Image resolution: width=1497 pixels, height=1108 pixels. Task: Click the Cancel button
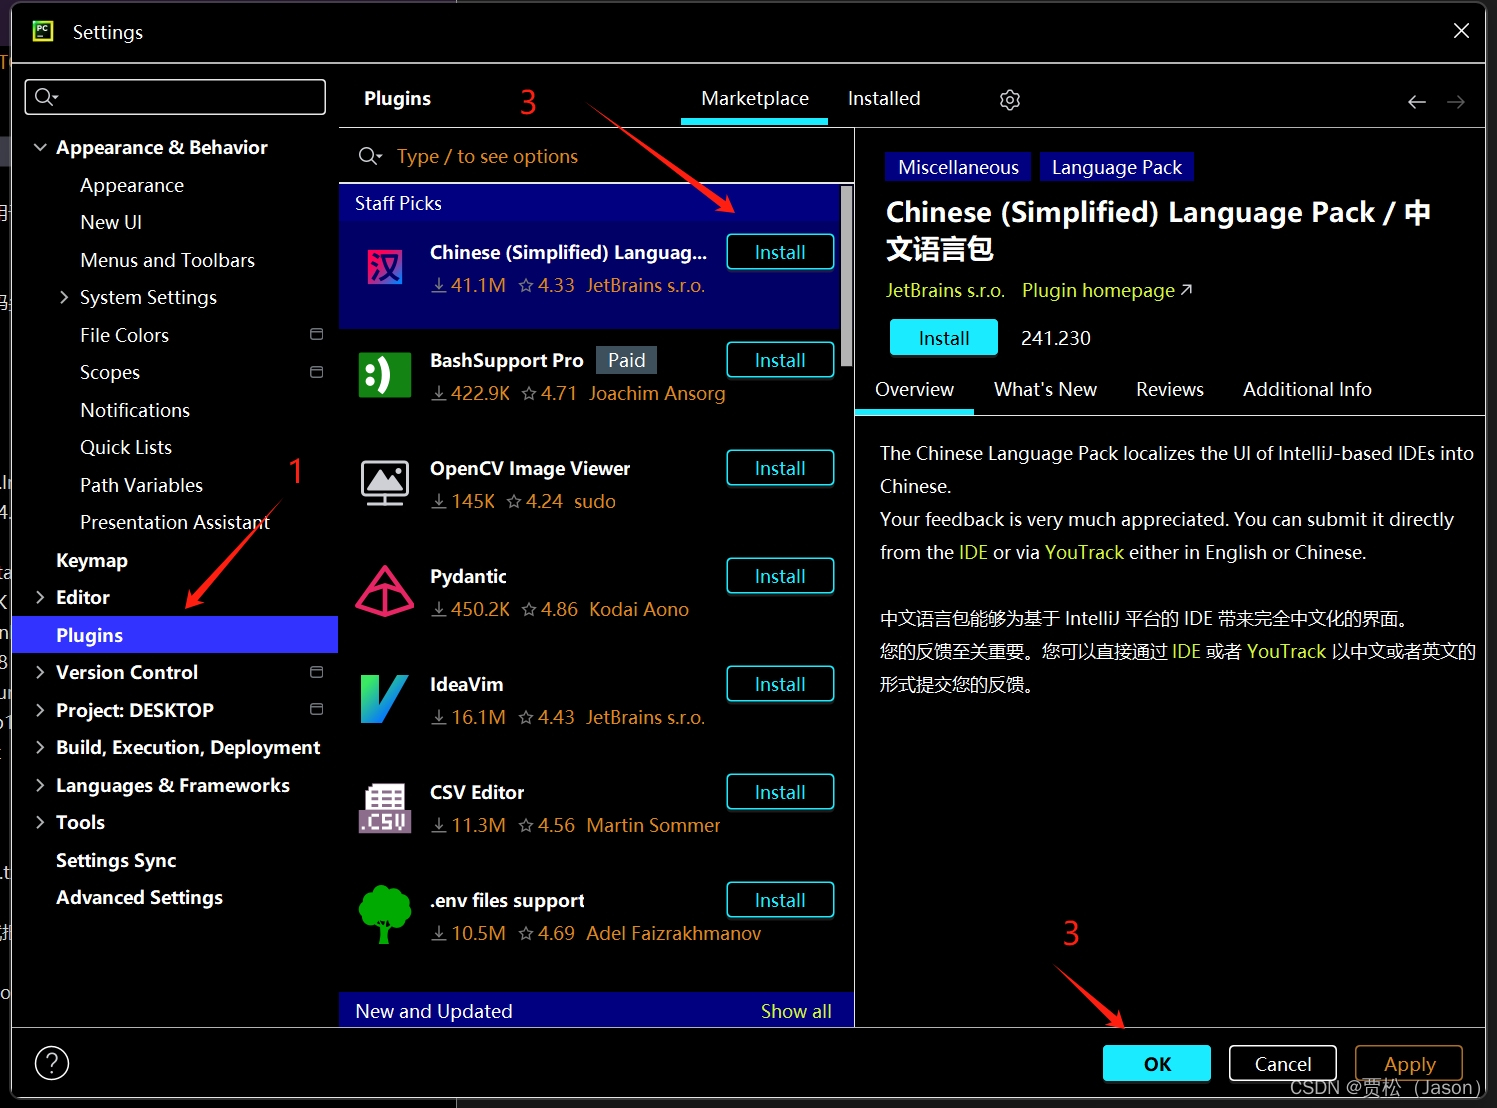1283,1064
